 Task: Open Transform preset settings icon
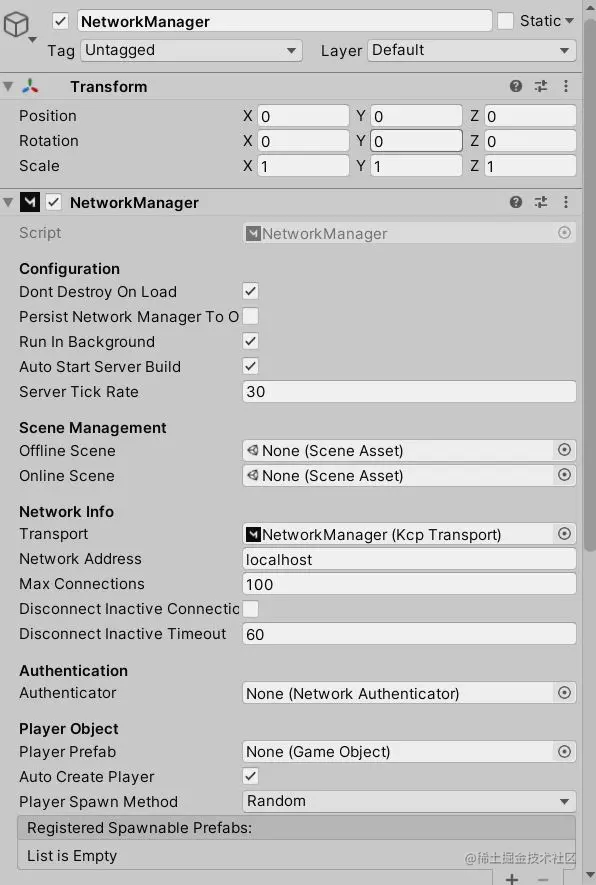coord(541,86)
